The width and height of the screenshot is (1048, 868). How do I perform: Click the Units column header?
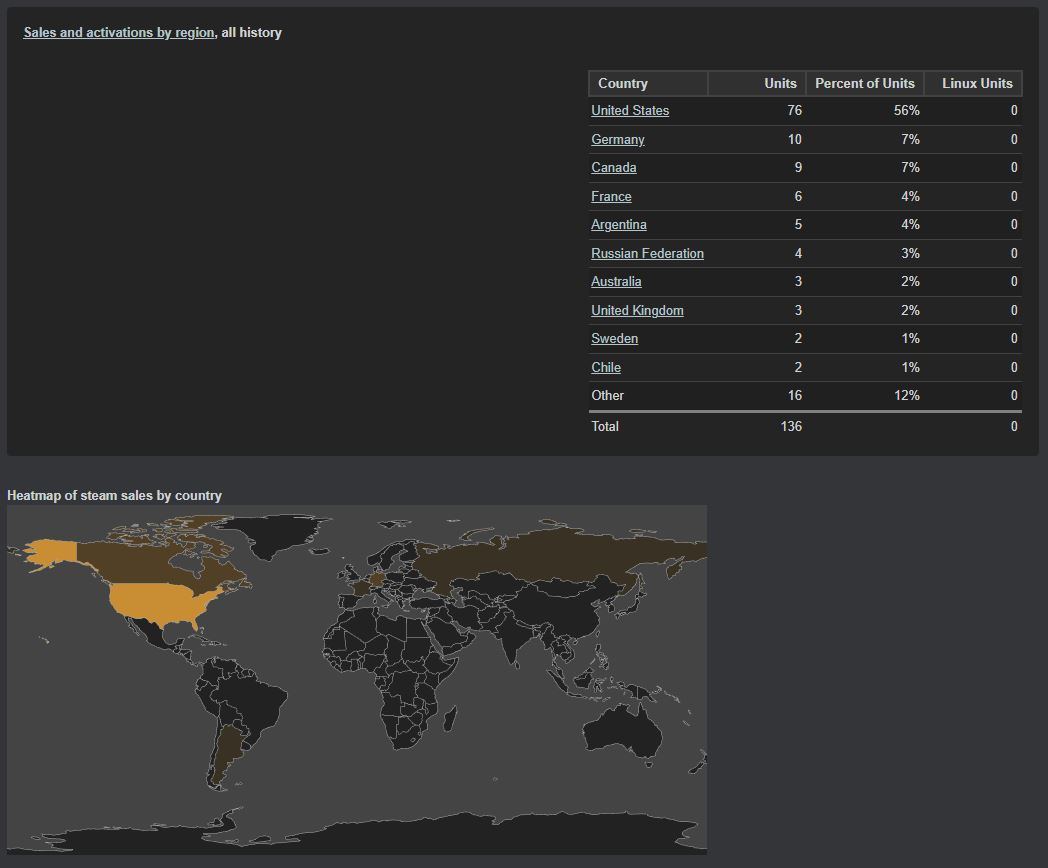[757, 84]
